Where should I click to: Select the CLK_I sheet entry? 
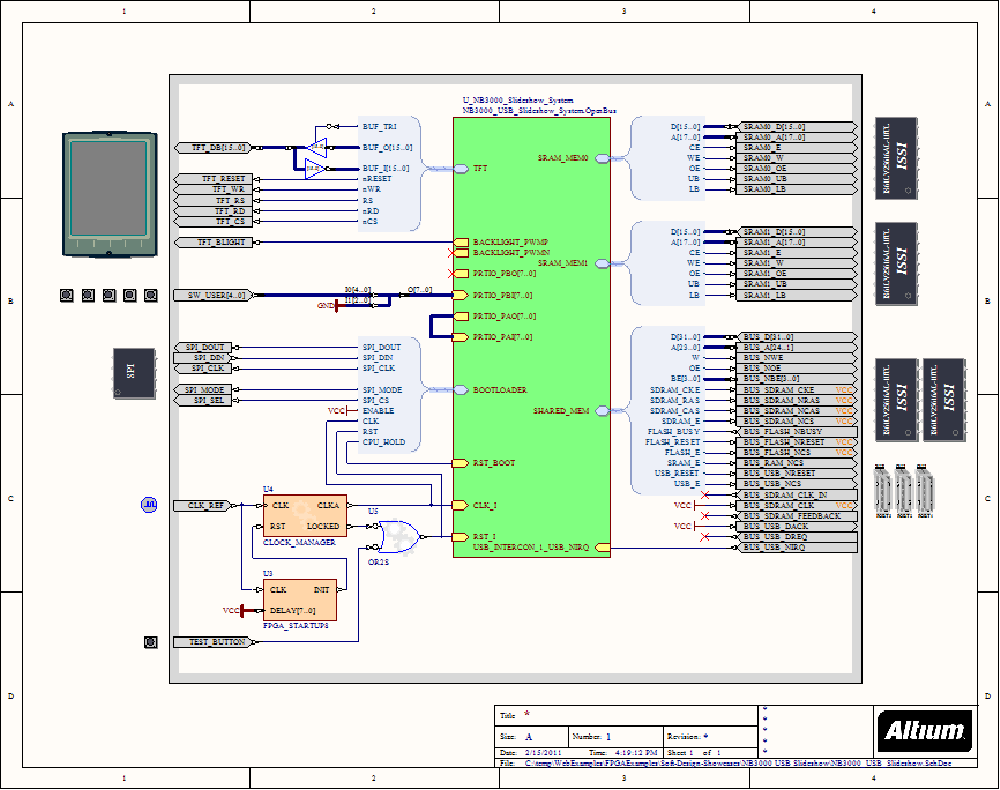click(x=461, y=505)
